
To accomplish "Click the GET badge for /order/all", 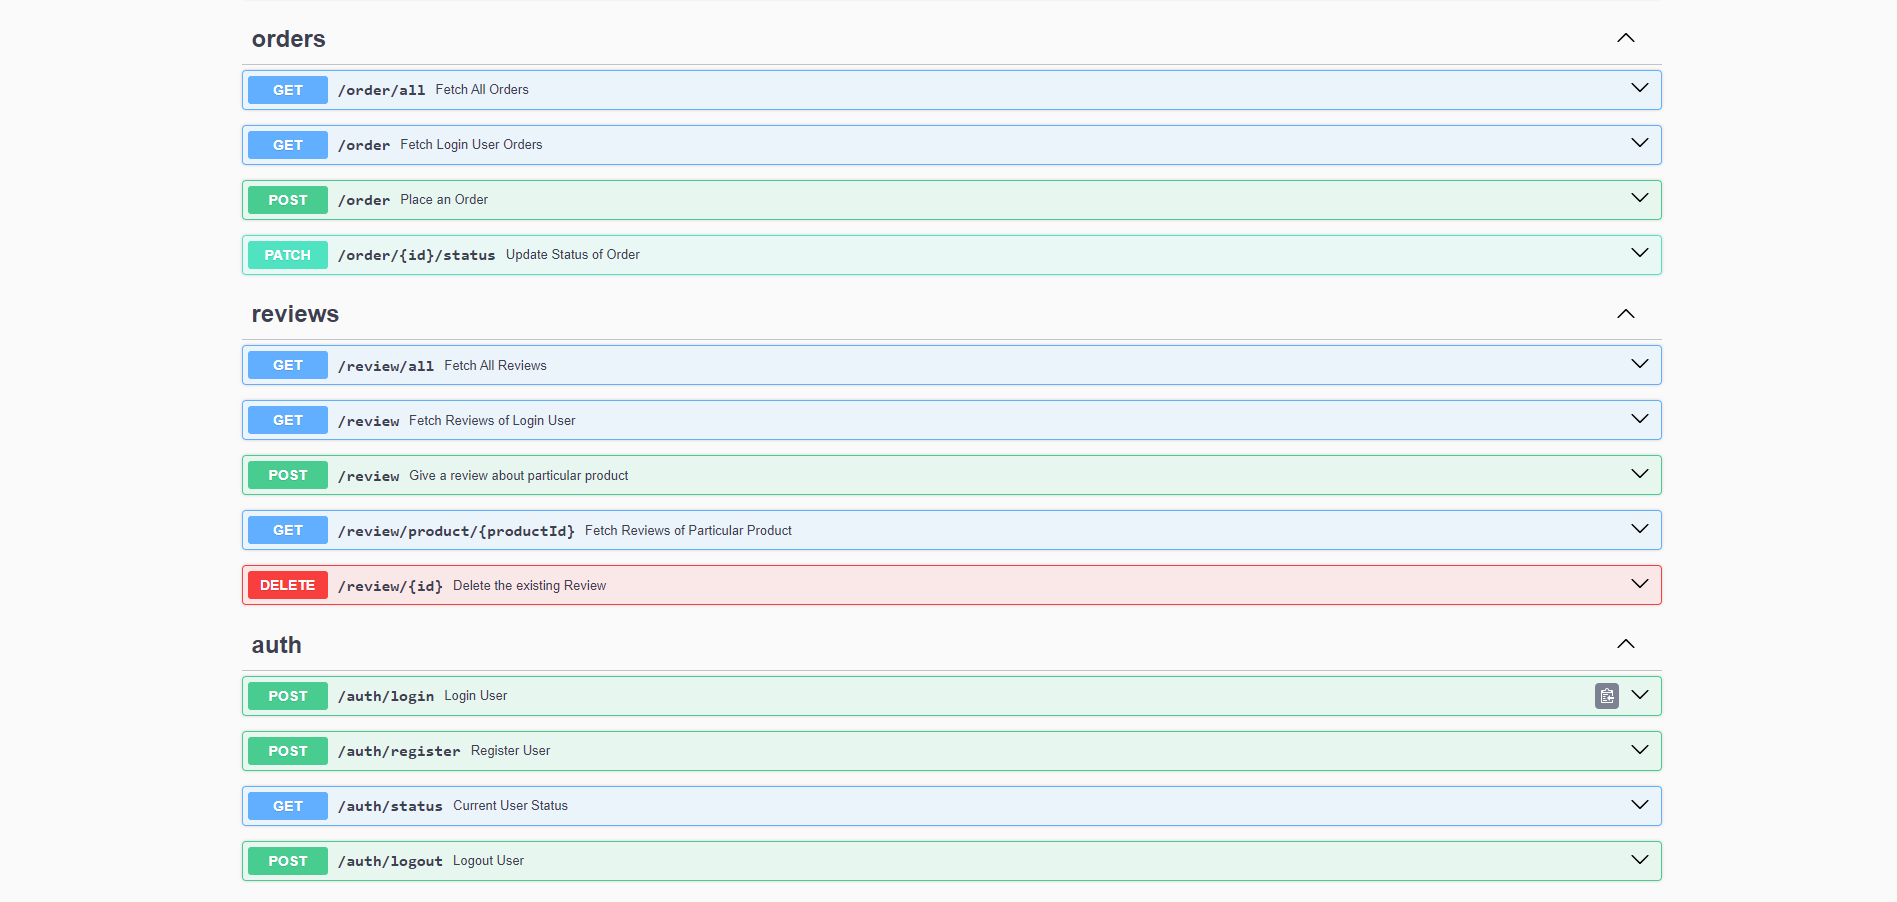I will point(288,90).
